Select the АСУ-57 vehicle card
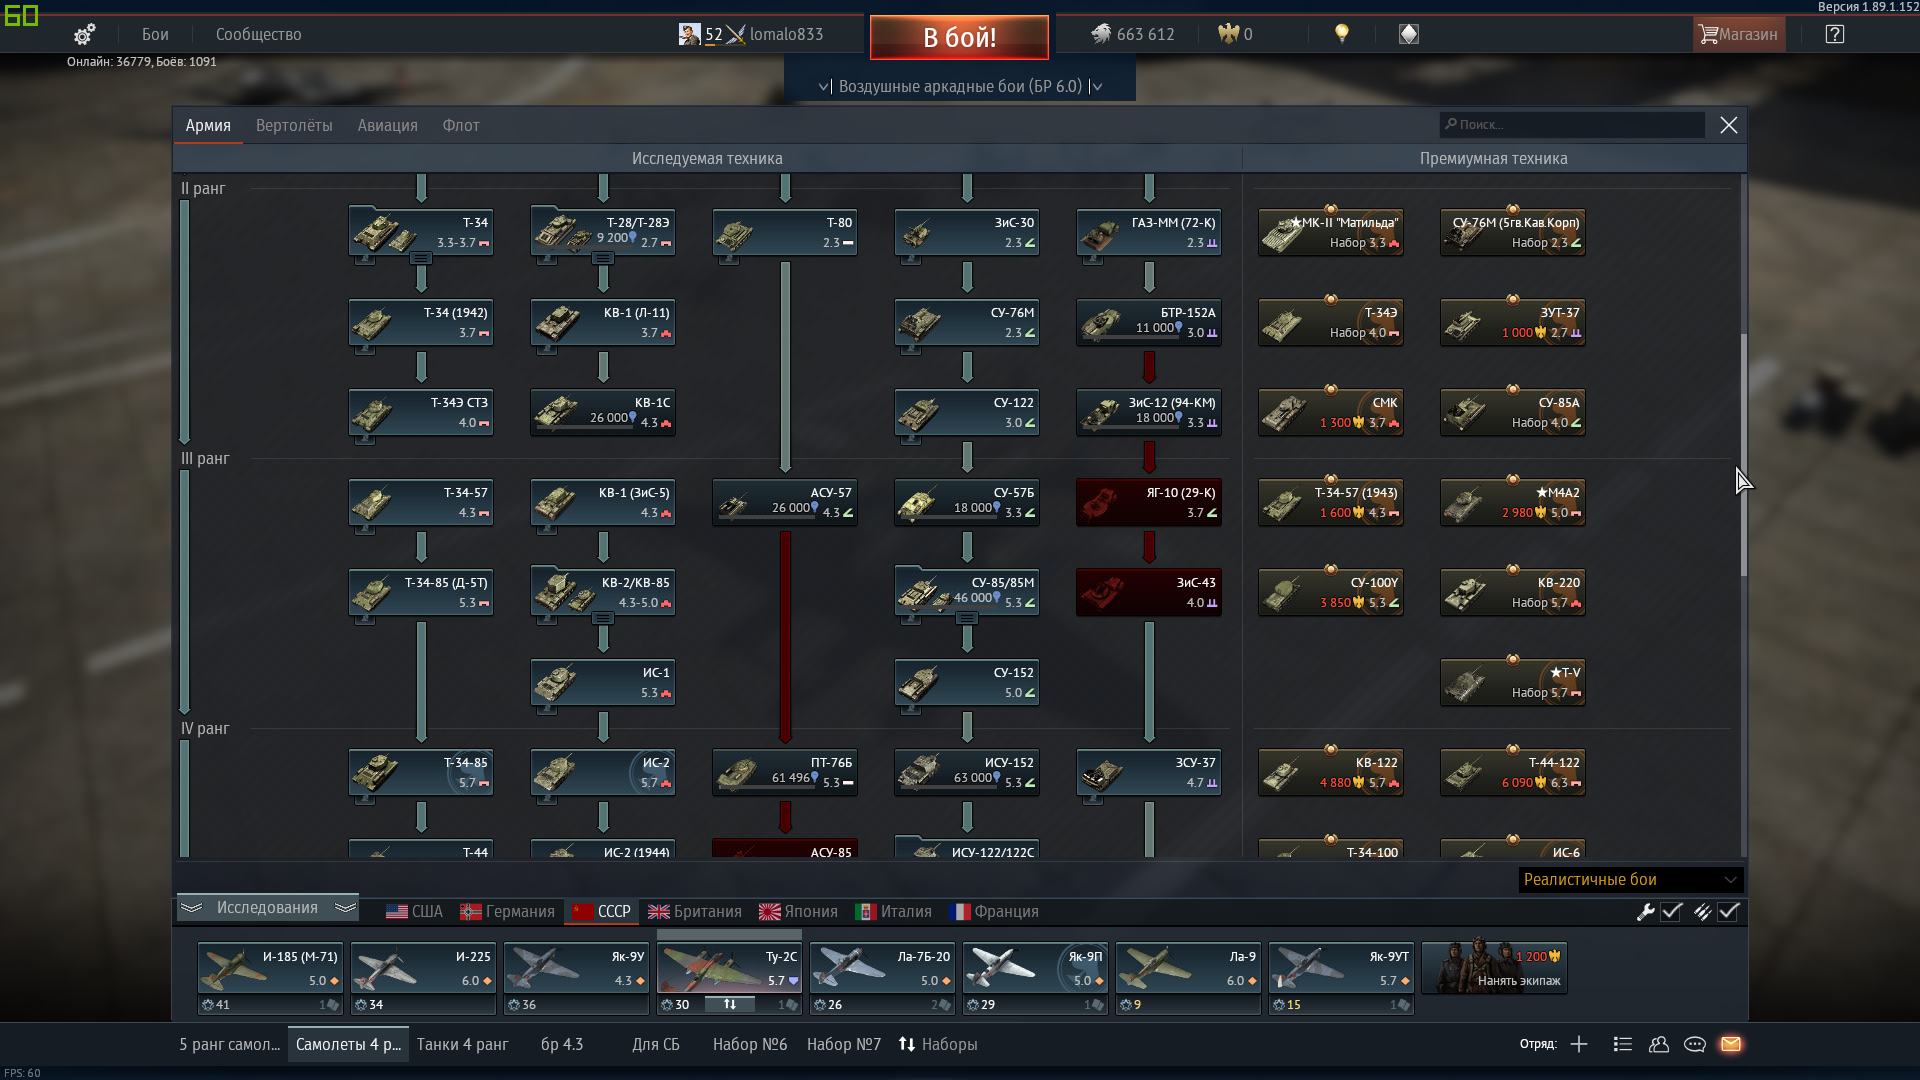Viewport: 1920px width, 1080px height. 785,502
